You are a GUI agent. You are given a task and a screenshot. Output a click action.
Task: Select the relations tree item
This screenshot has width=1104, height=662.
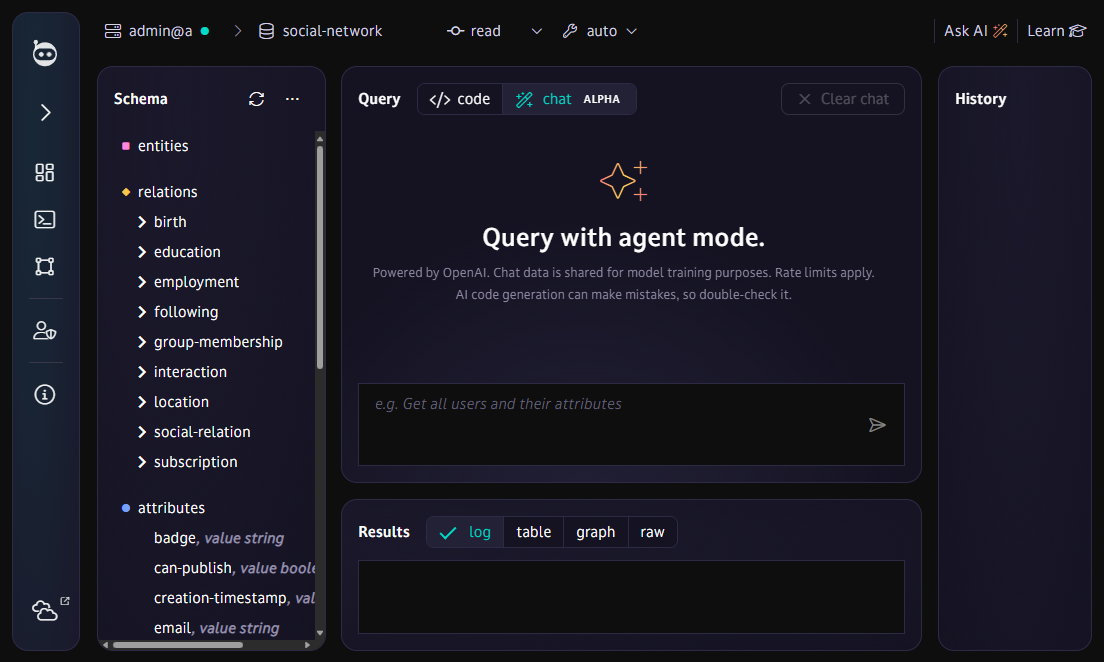(168, 192)
